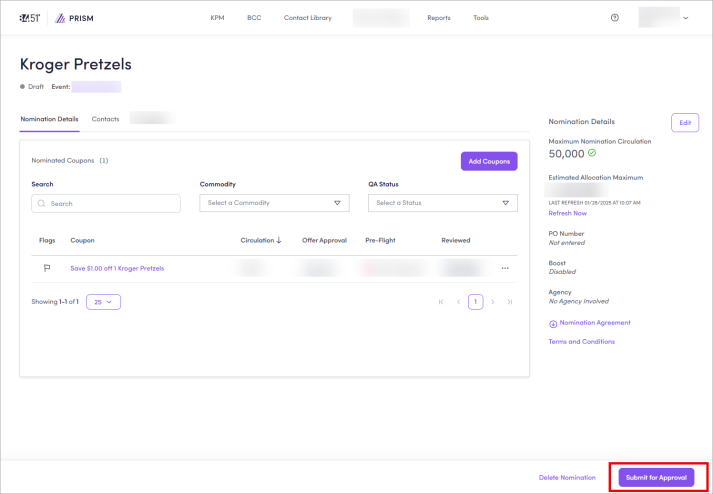Open the 25 rows per page dropdown
This screenshot has height=494, width=713.
pos(103,301)
